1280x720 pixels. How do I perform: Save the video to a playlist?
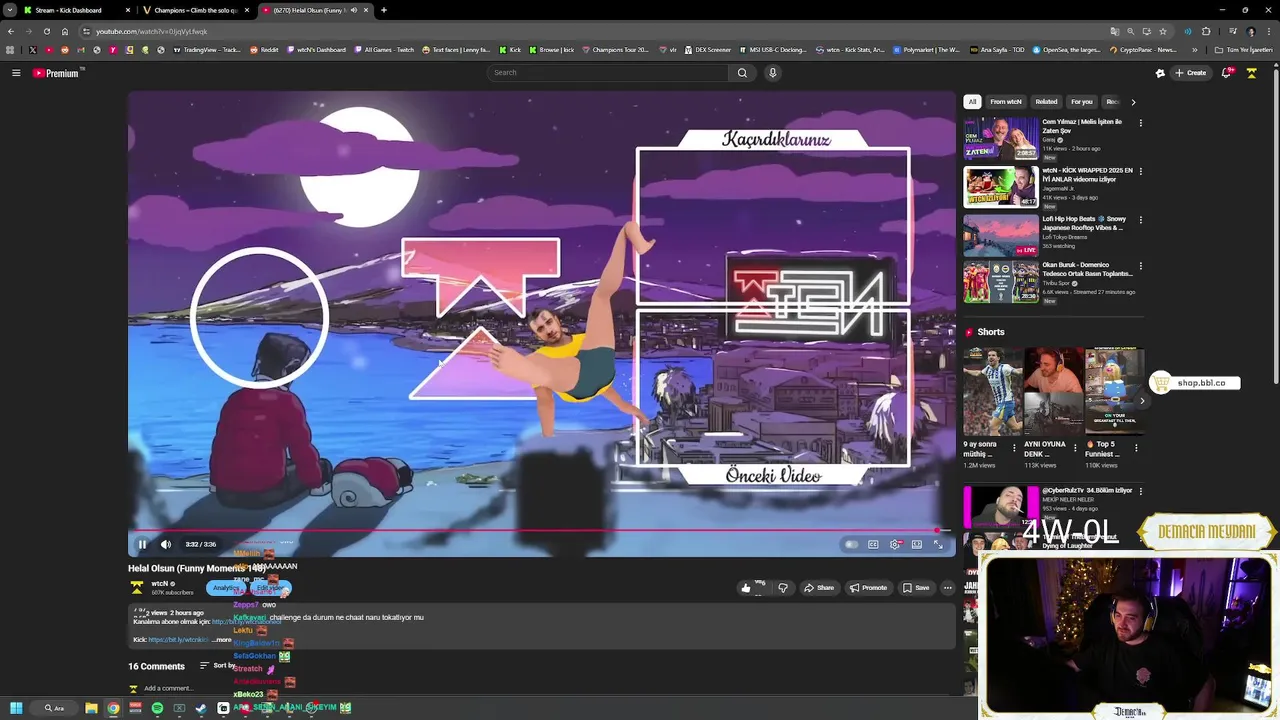coord(916,587)
